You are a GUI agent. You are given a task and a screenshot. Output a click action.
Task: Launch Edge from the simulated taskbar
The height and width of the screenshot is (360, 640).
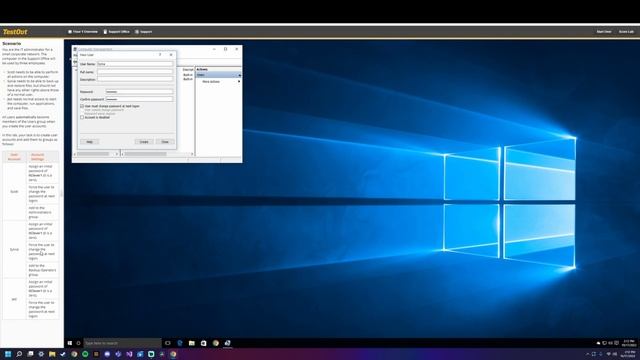[180, 343]
